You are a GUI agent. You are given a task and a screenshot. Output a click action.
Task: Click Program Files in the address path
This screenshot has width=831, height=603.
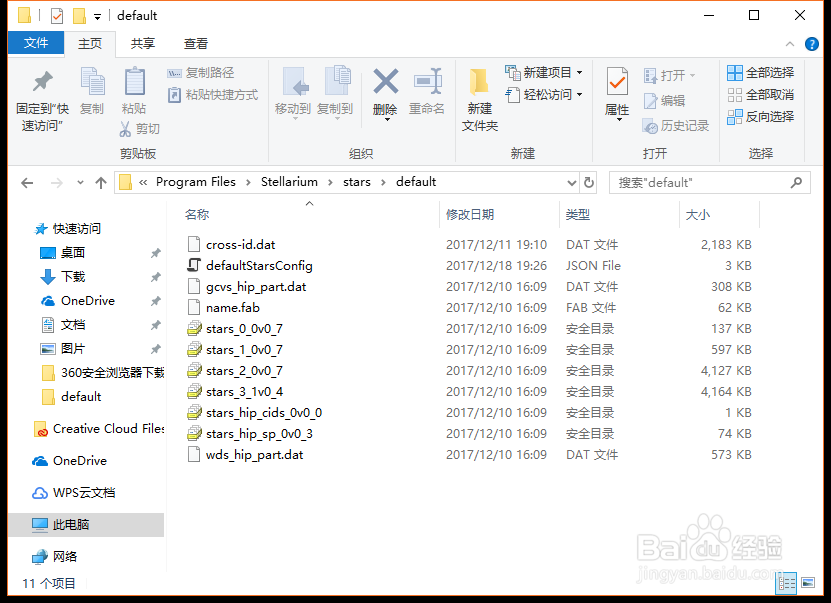pyautogui.click(x=196, y=182)
